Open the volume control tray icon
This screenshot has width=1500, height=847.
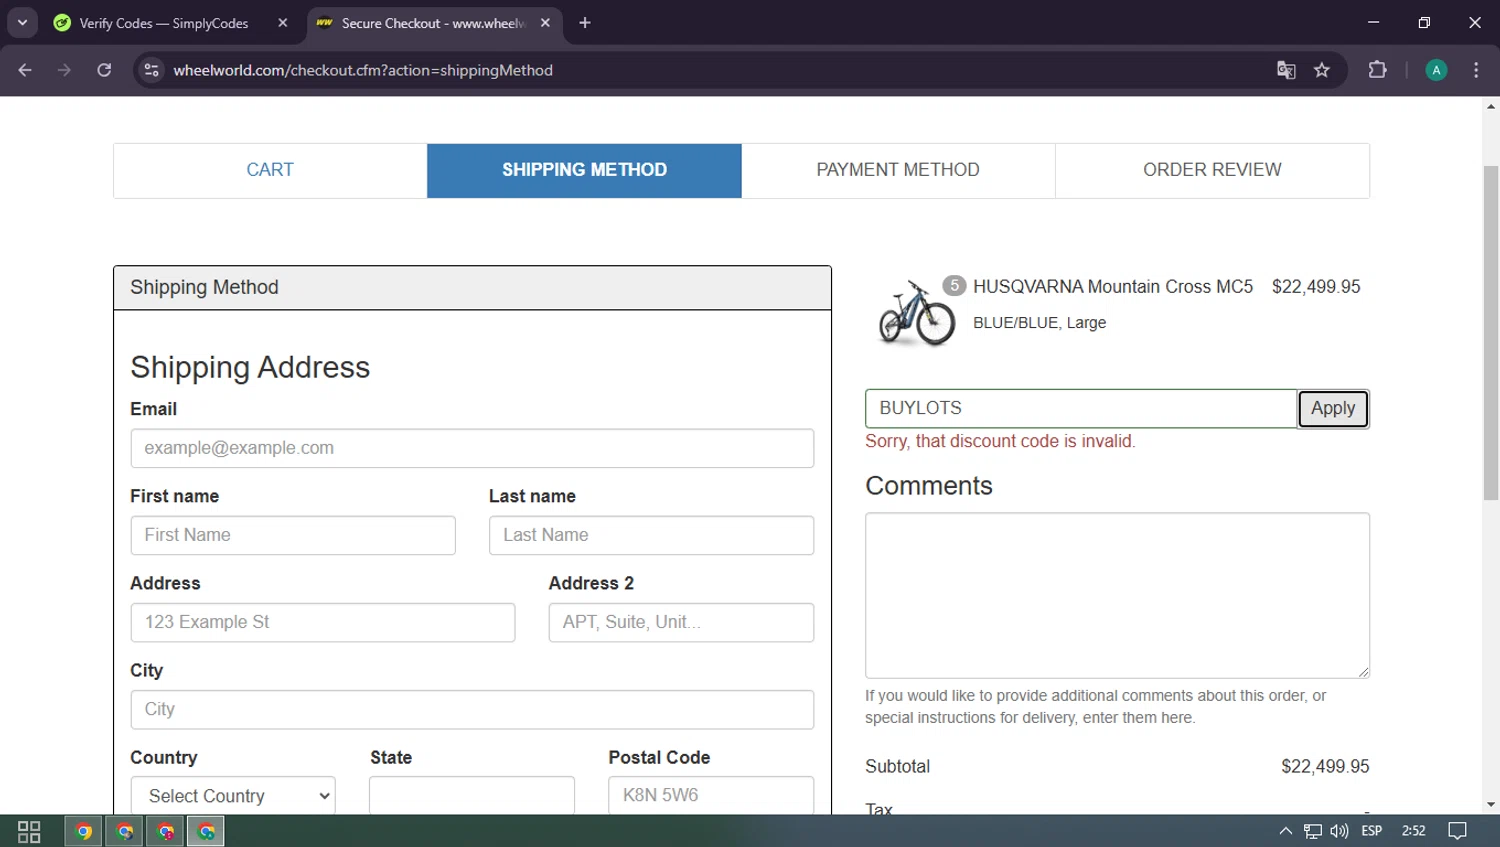(x=1339, y=831)
